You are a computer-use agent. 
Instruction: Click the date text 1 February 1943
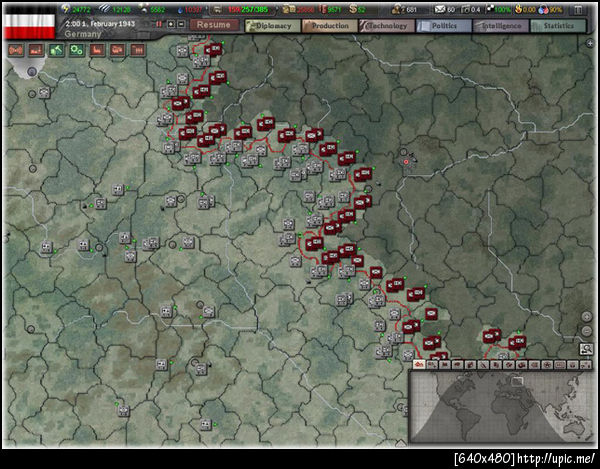coord(100,24)
